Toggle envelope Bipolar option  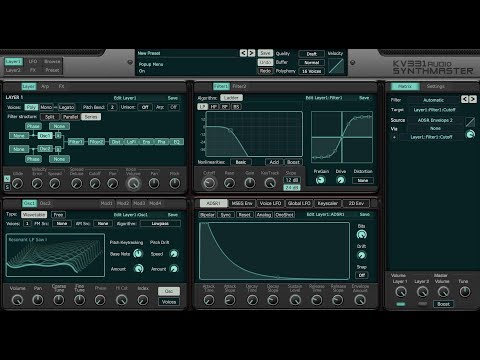tap(207, 215)
